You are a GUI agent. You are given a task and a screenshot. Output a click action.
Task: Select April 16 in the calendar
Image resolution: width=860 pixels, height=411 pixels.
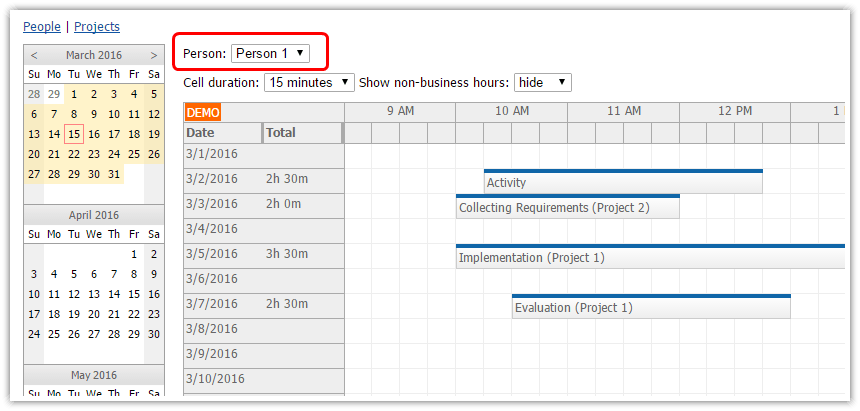pyautogui.click(x=154, y=294)
